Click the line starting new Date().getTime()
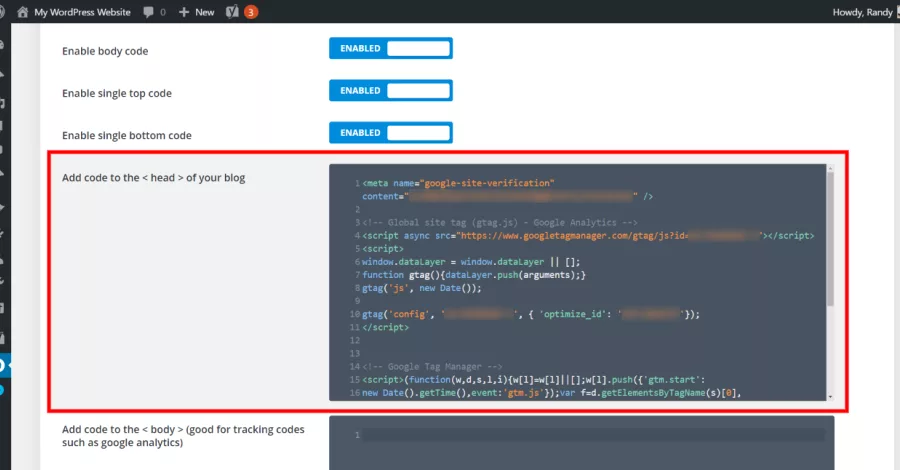Screen dimensions: 900x470 point(552,393)
